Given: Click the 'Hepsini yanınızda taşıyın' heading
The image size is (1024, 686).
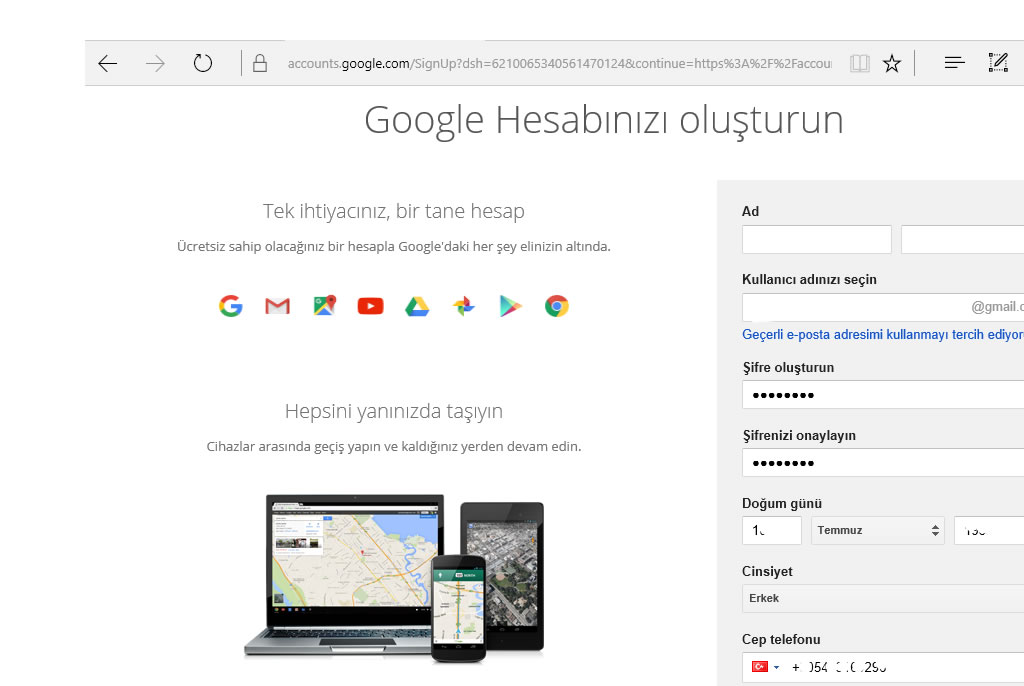Looking at the screenshot, I should coord(394,411).
